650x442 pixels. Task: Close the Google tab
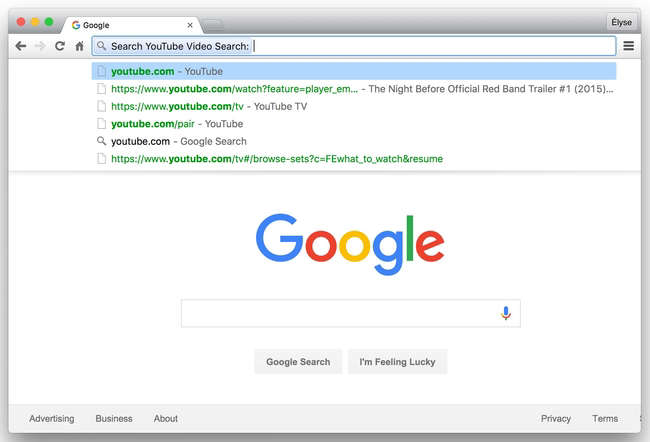[190, 25]
